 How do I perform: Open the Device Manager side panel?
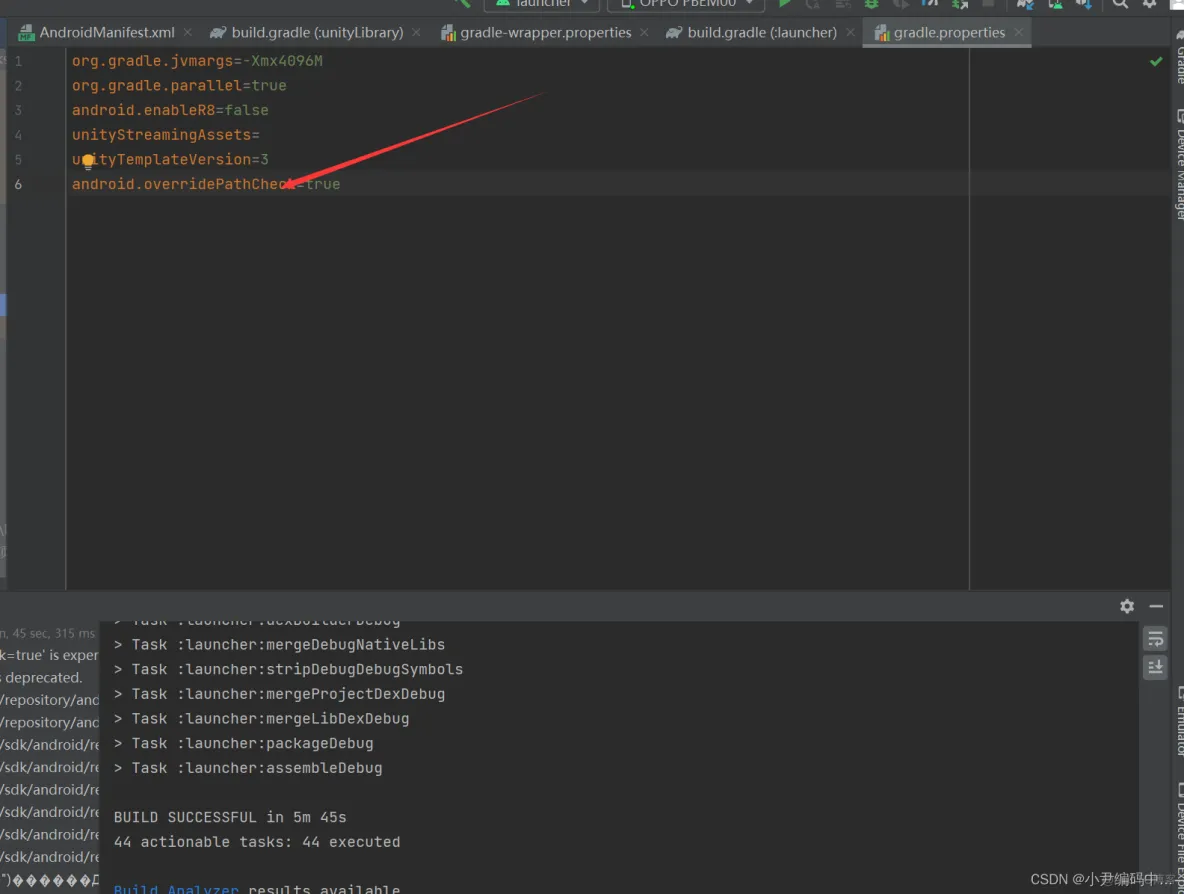[x=1179, y=165]
